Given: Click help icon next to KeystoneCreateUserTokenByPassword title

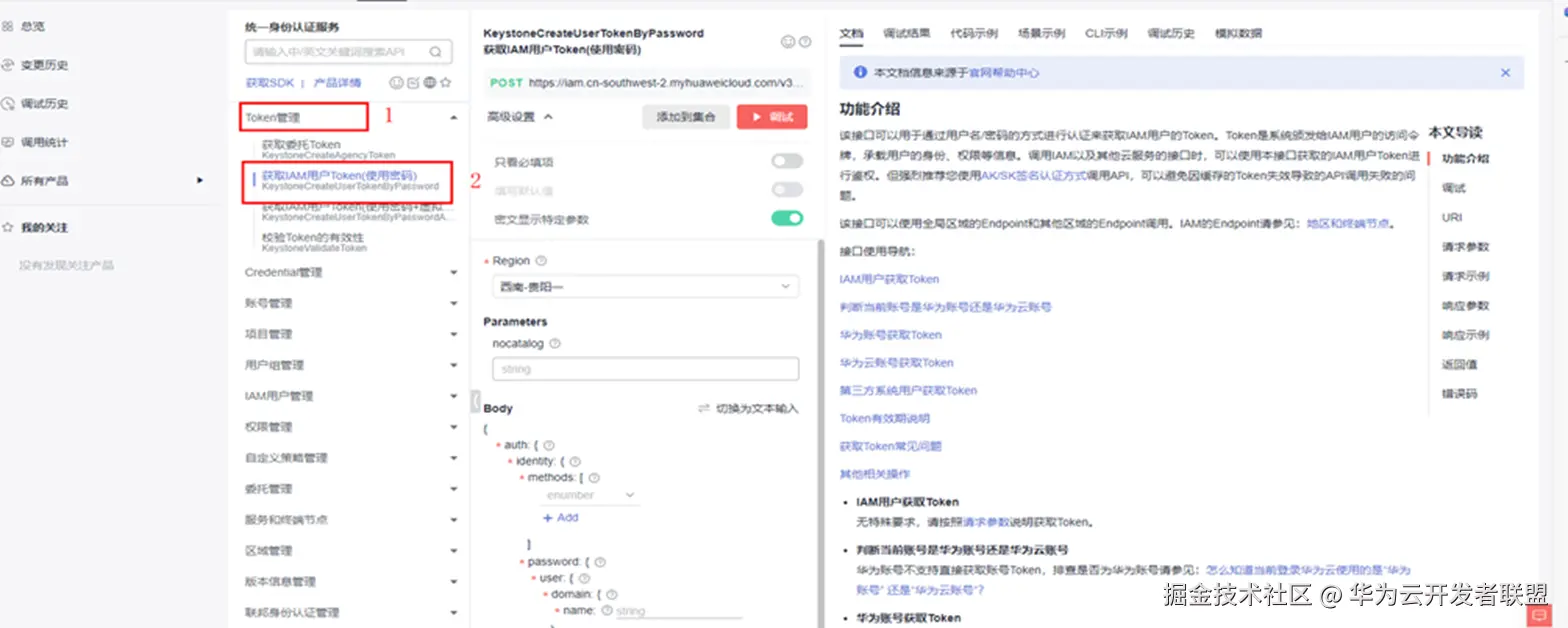Looking at the screenshot, I should click(805, 42).
